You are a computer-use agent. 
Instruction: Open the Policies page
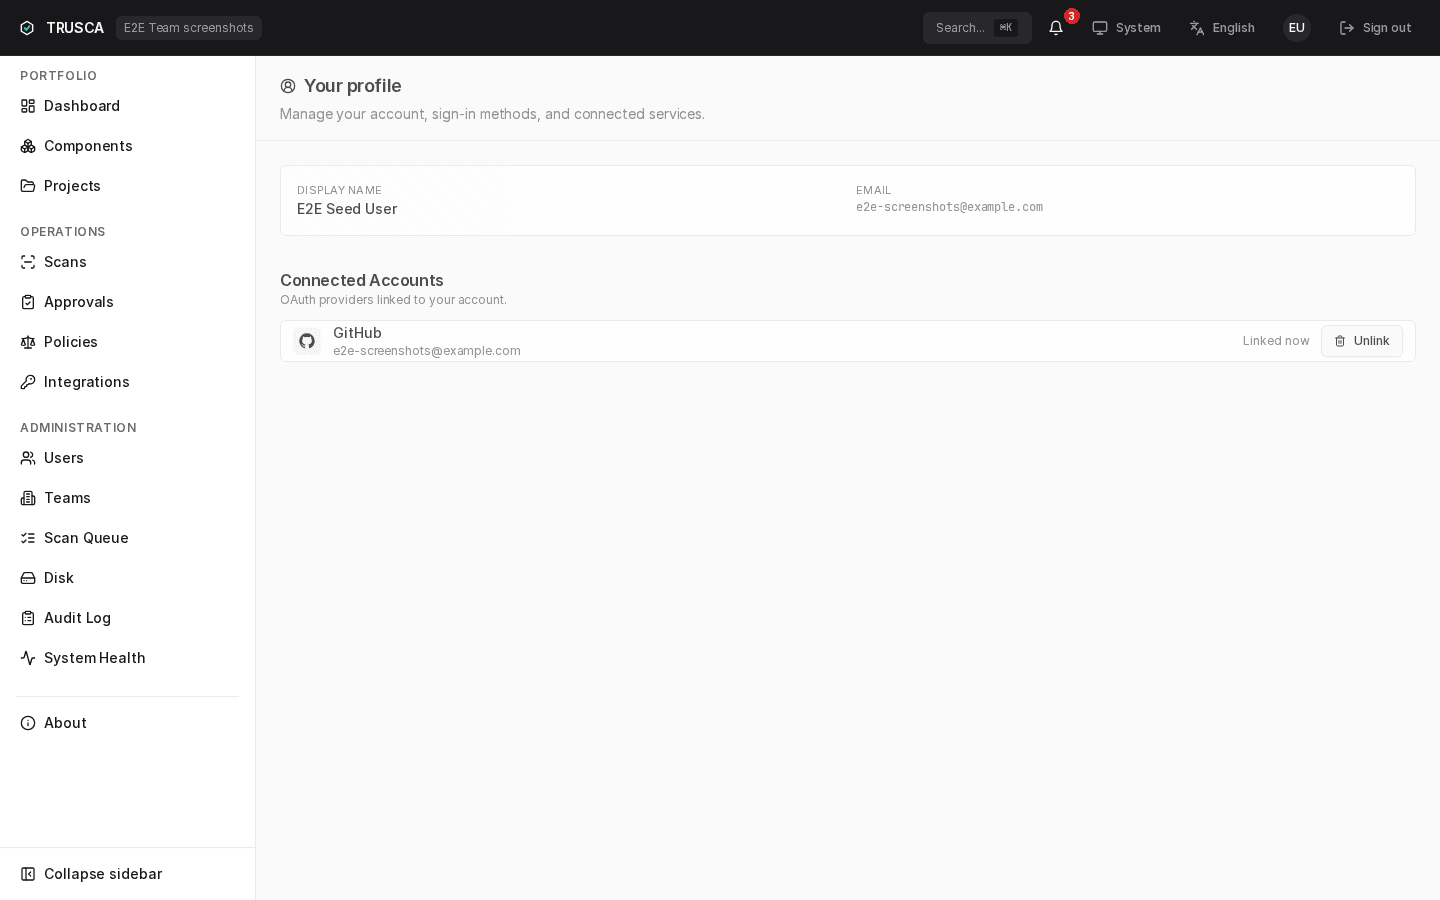coord(127,342)
